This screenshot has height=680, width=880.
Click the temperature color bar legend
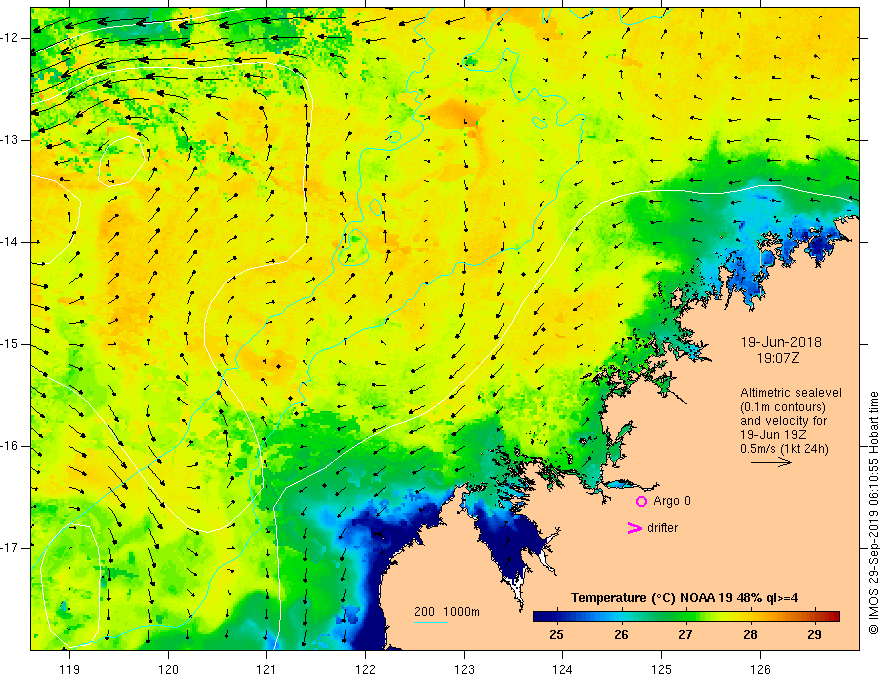(686, 616)
